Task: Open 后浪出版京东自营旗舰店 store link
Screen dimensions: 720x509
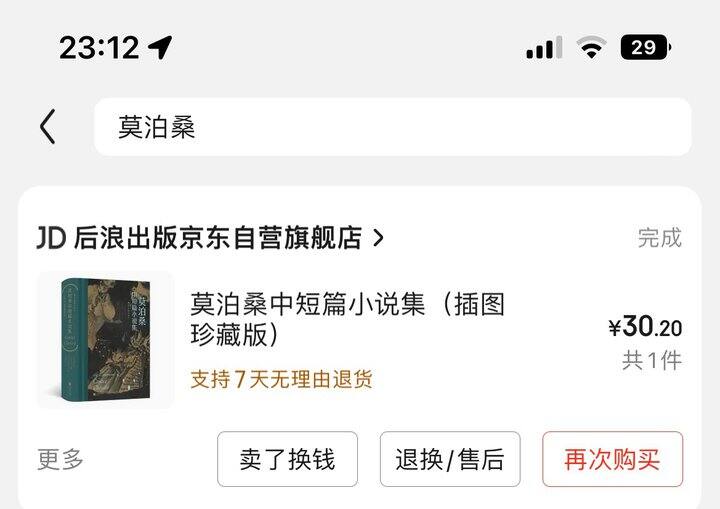Action: (x=218, y=238)
